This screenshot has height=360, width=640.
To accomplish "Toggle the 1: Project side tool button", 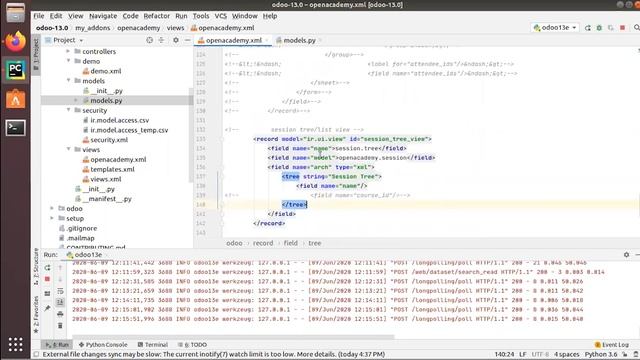I will (x=36, y=54).
